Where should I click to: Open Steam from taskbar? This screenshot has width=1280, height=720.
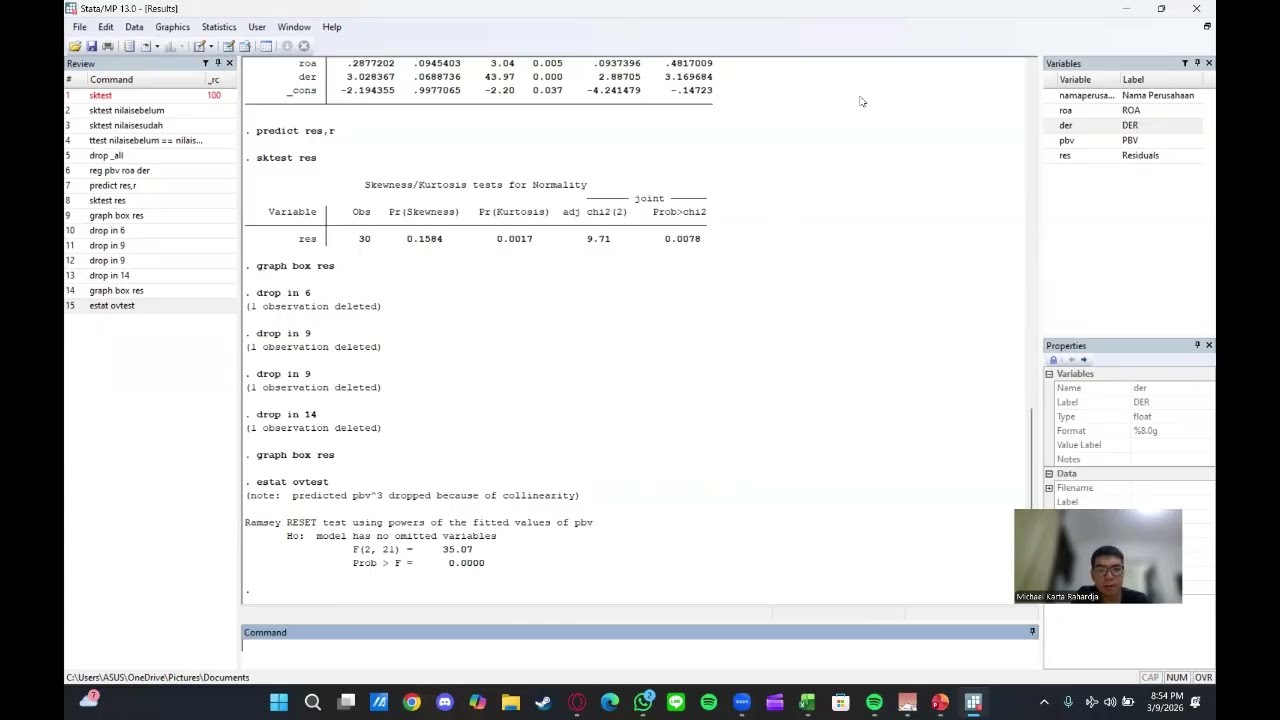pos(543,702)
